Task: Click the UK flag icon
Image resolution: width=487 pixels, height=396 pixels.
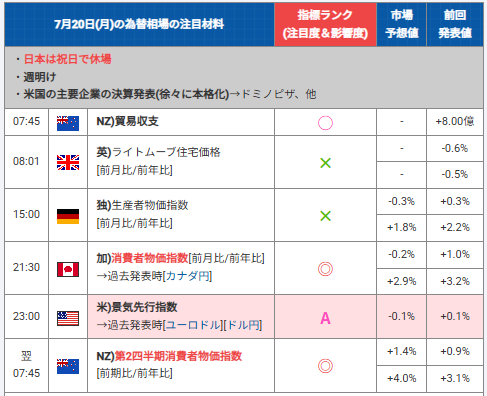Action: [x=68, y=162]
